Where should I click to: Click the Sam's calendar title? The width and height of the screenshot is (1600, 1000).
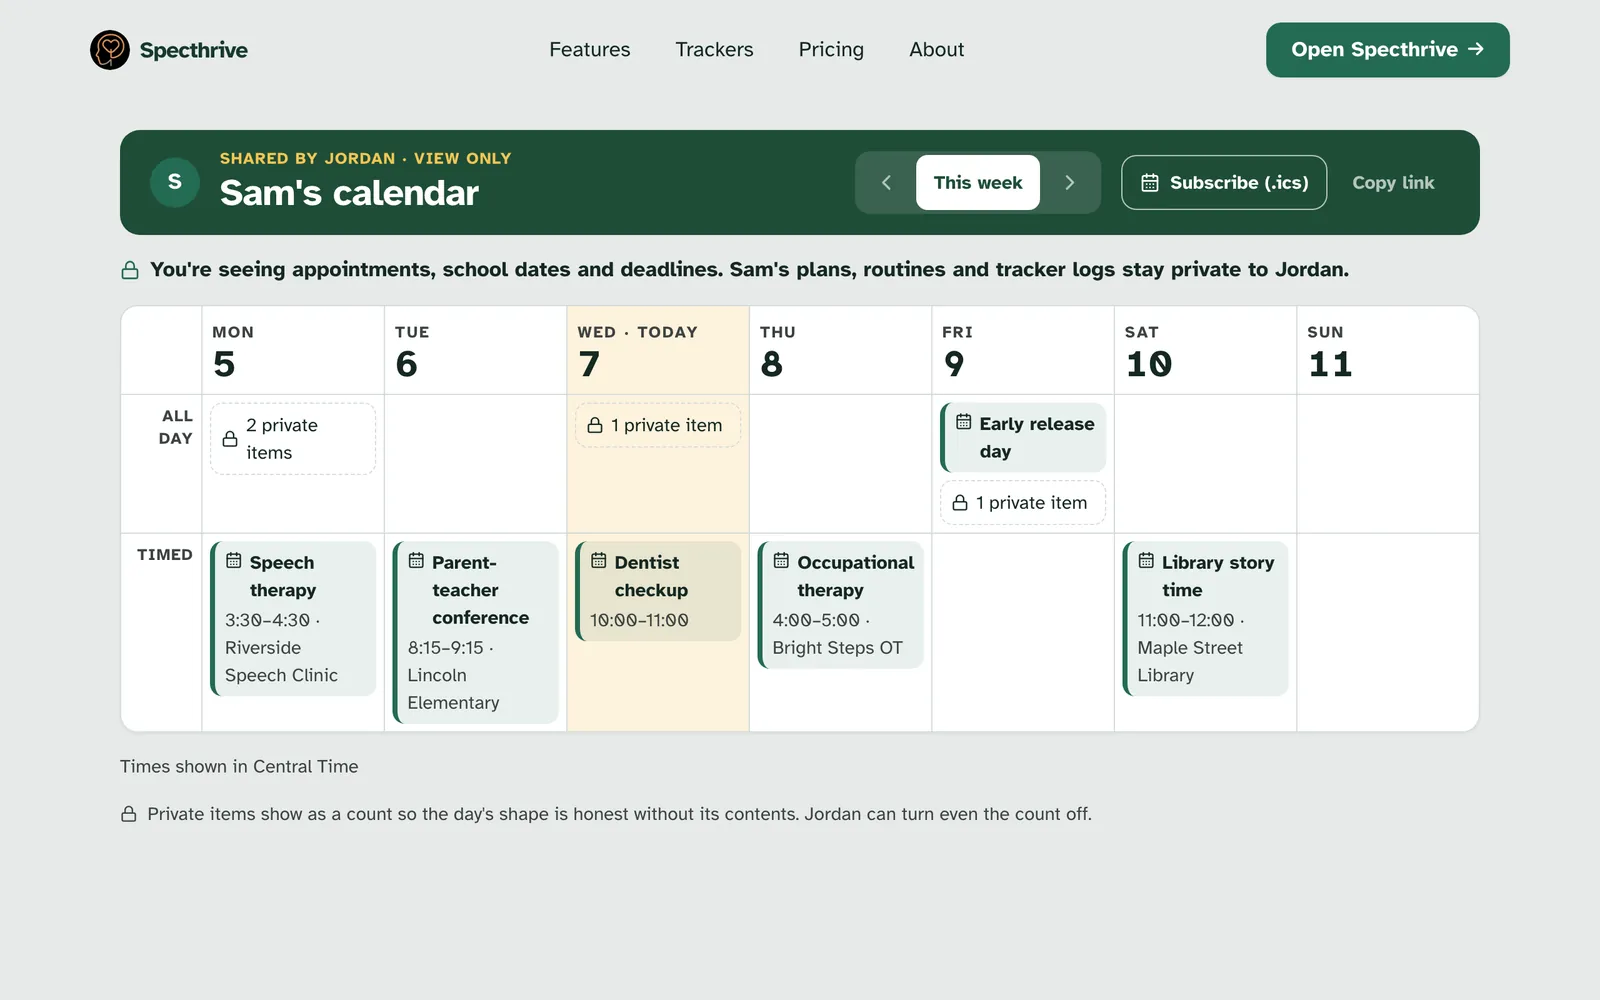point(349,193)
